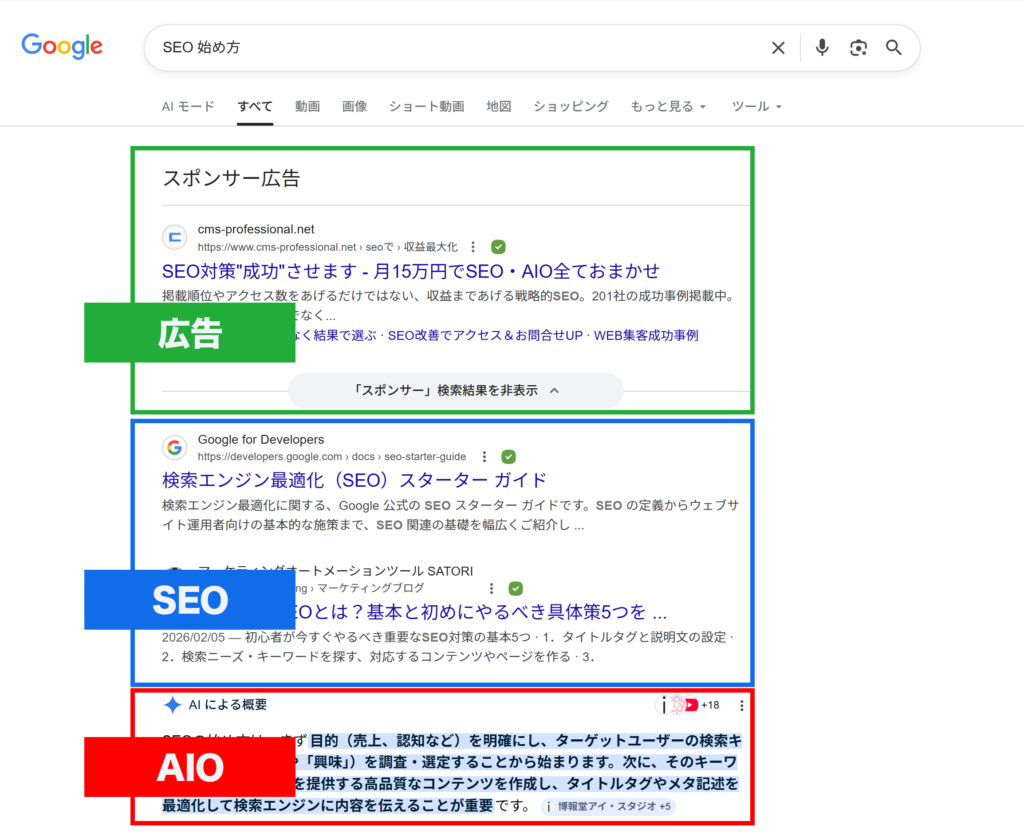The width and height of the screenshot is (1024, 840).
Task: Click into the search input field
Action: click(450, 48)
